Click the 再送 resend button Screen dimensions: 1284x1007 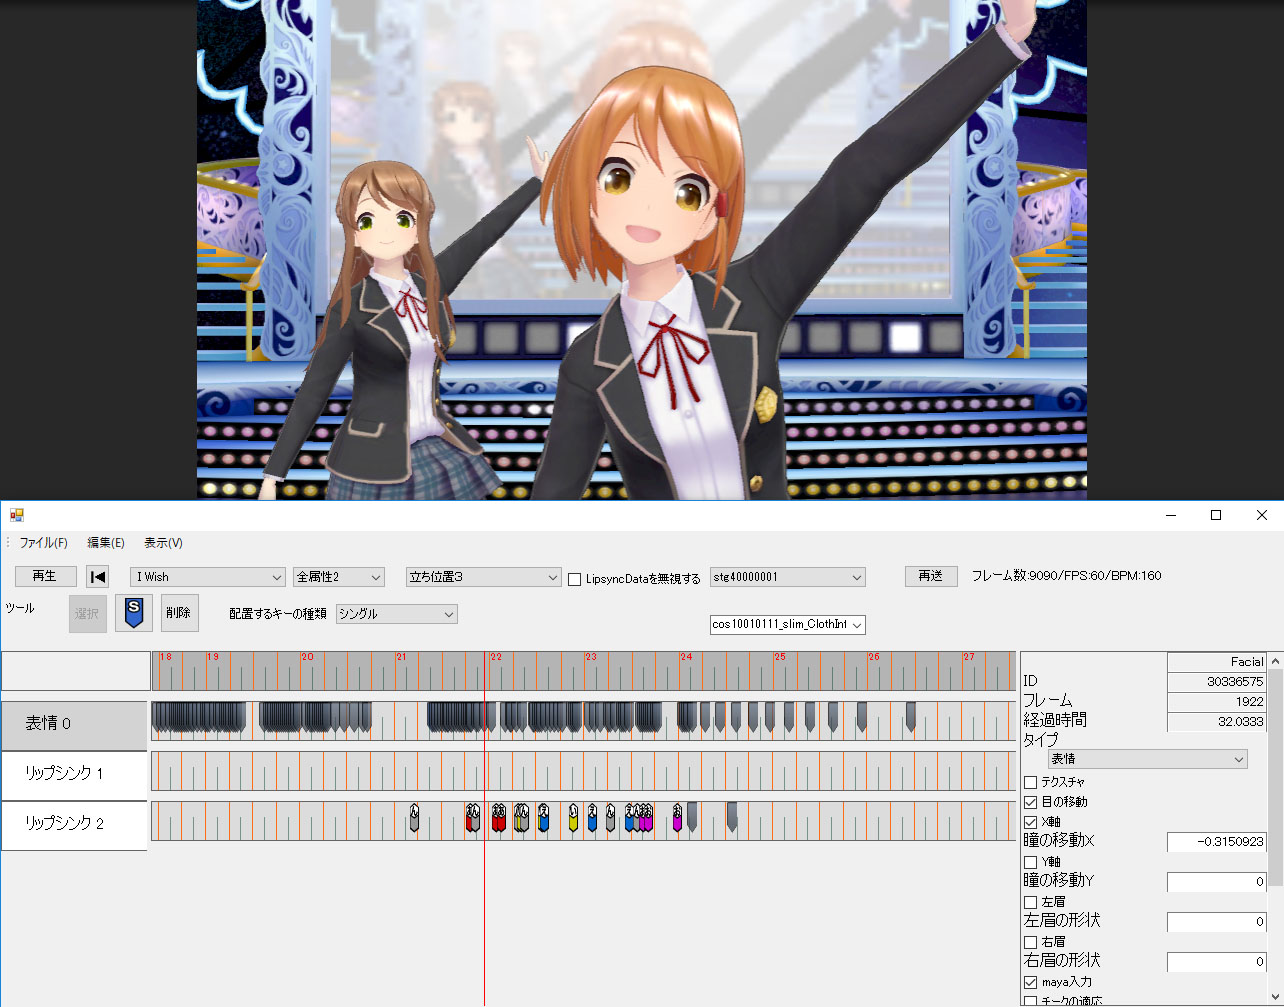coord(931,576)
